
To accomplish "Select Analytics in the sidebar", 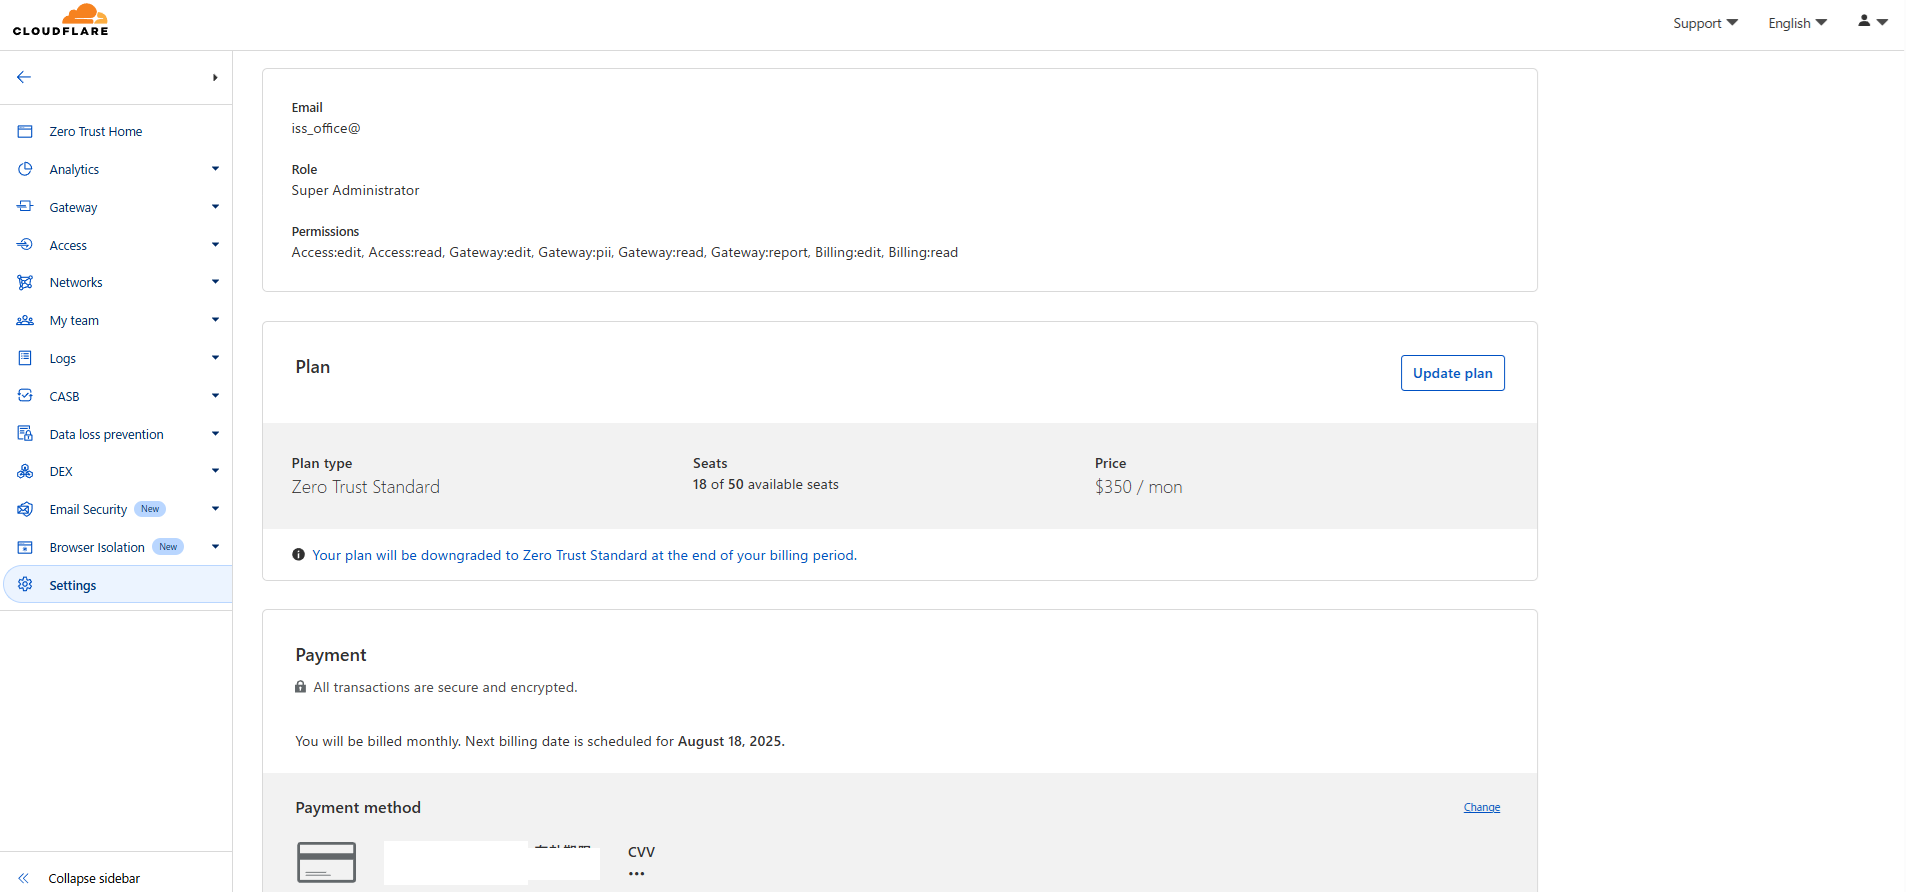I will pos(74,169).
